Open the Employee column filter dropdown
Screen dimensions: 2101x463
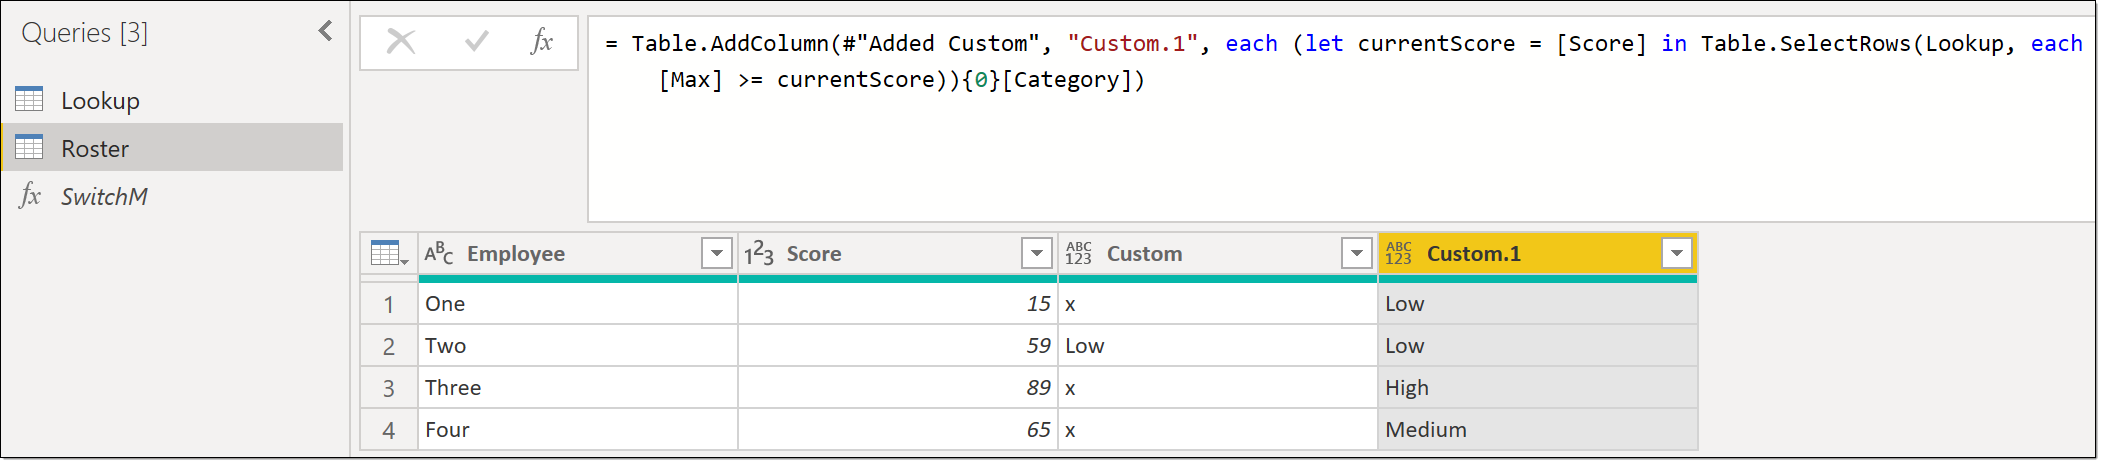coord(717,254)
